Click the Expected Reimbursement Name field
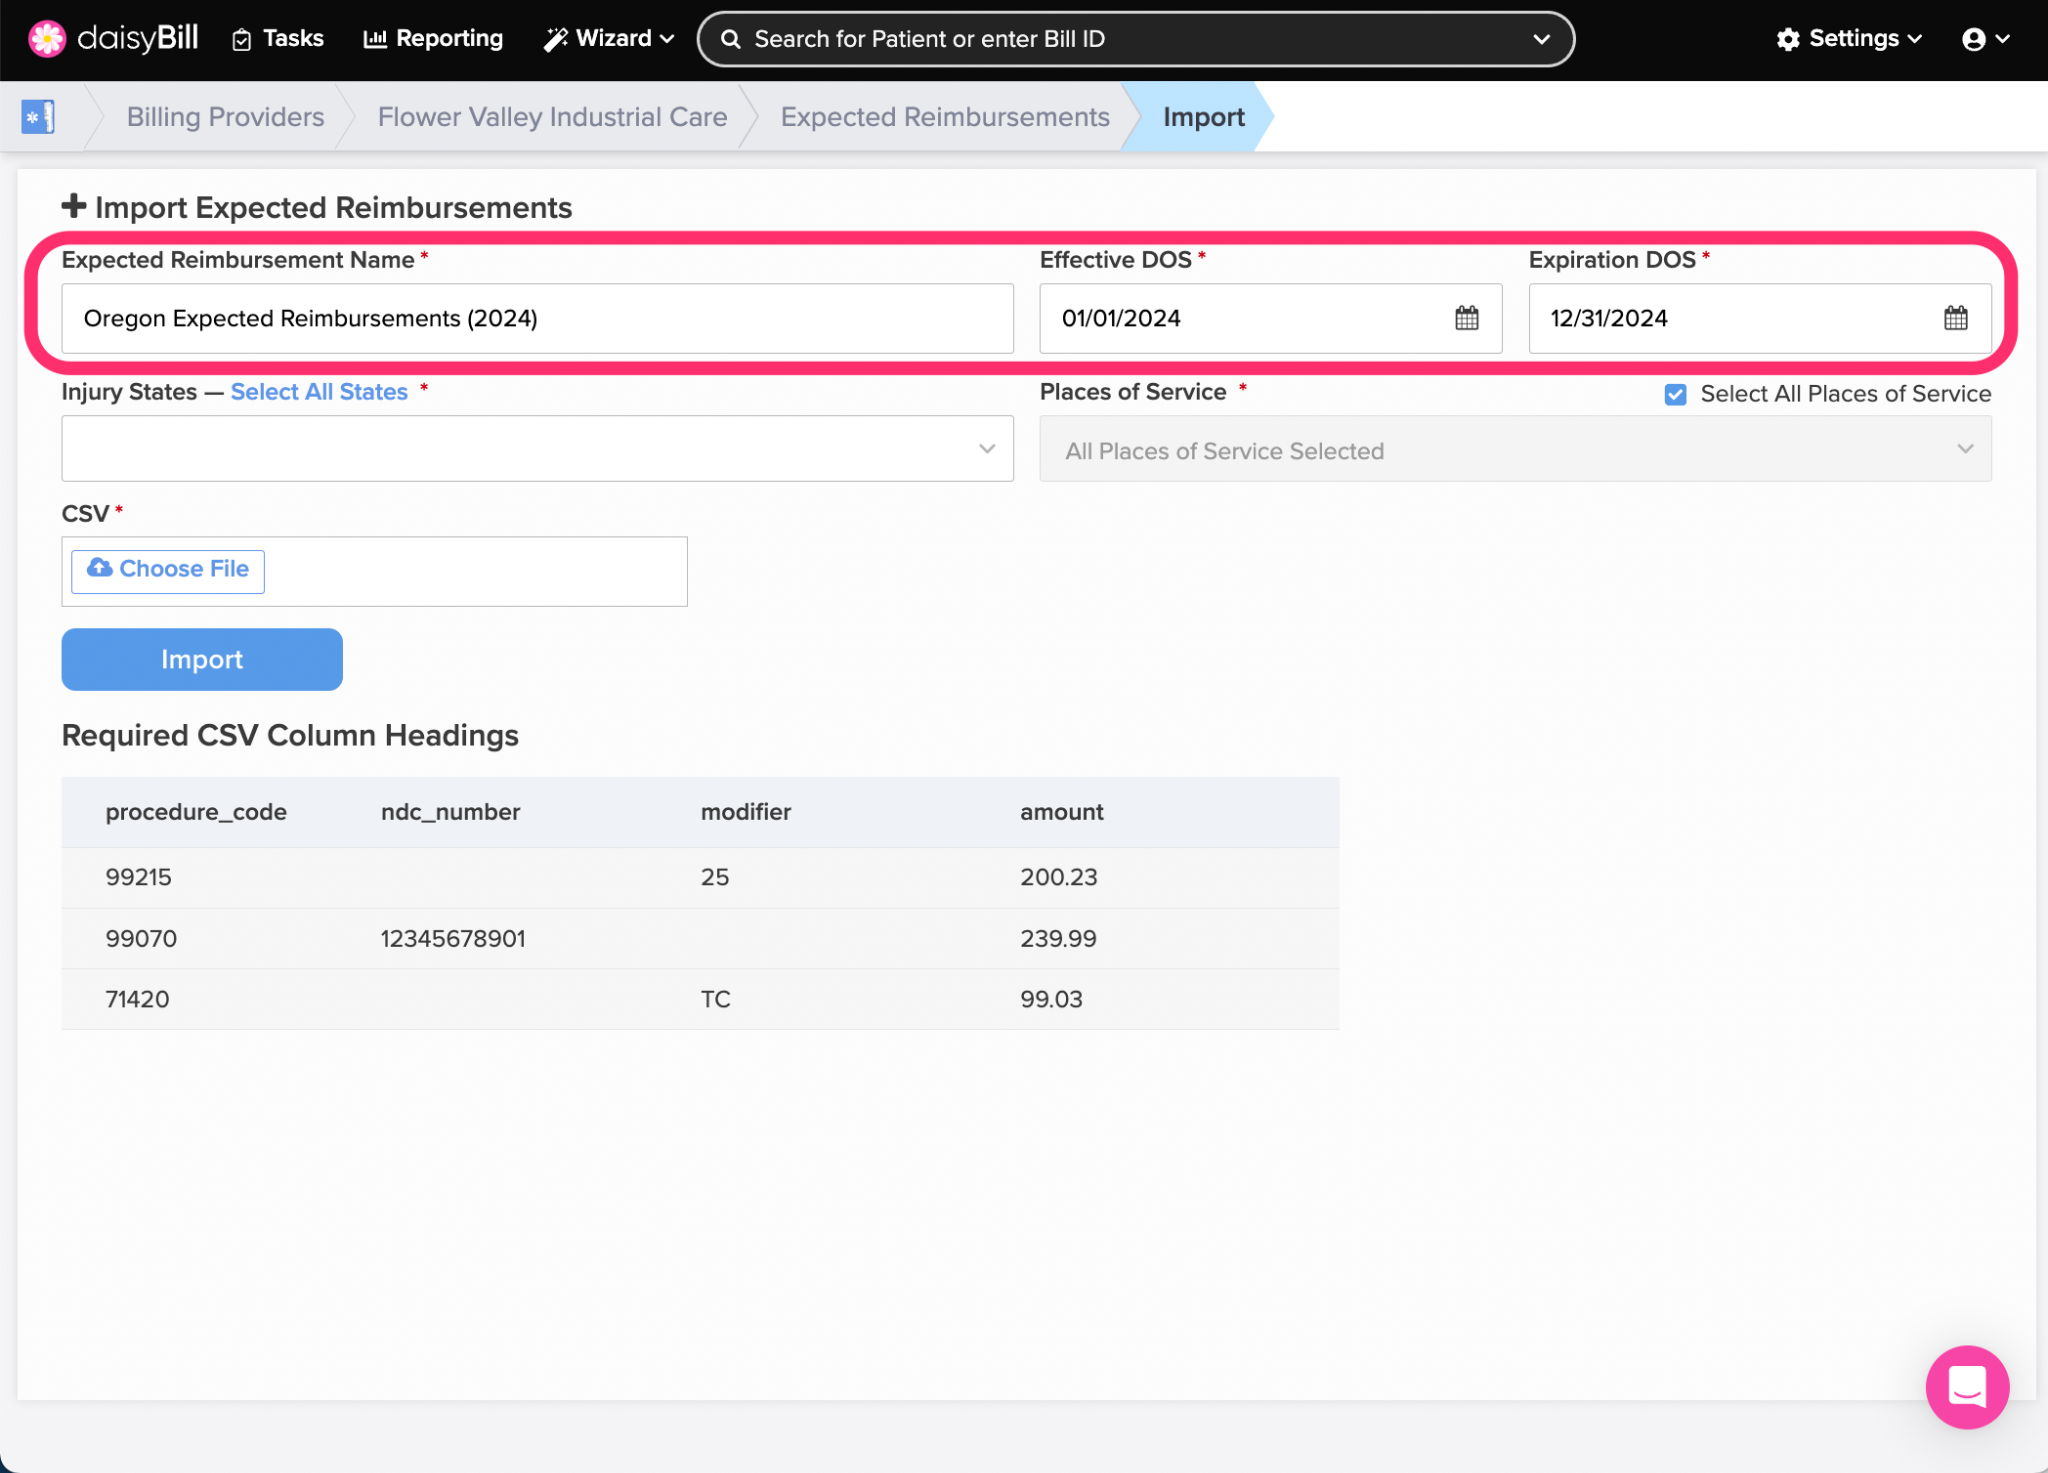Screen dimensions: 2048x1473 537,318
